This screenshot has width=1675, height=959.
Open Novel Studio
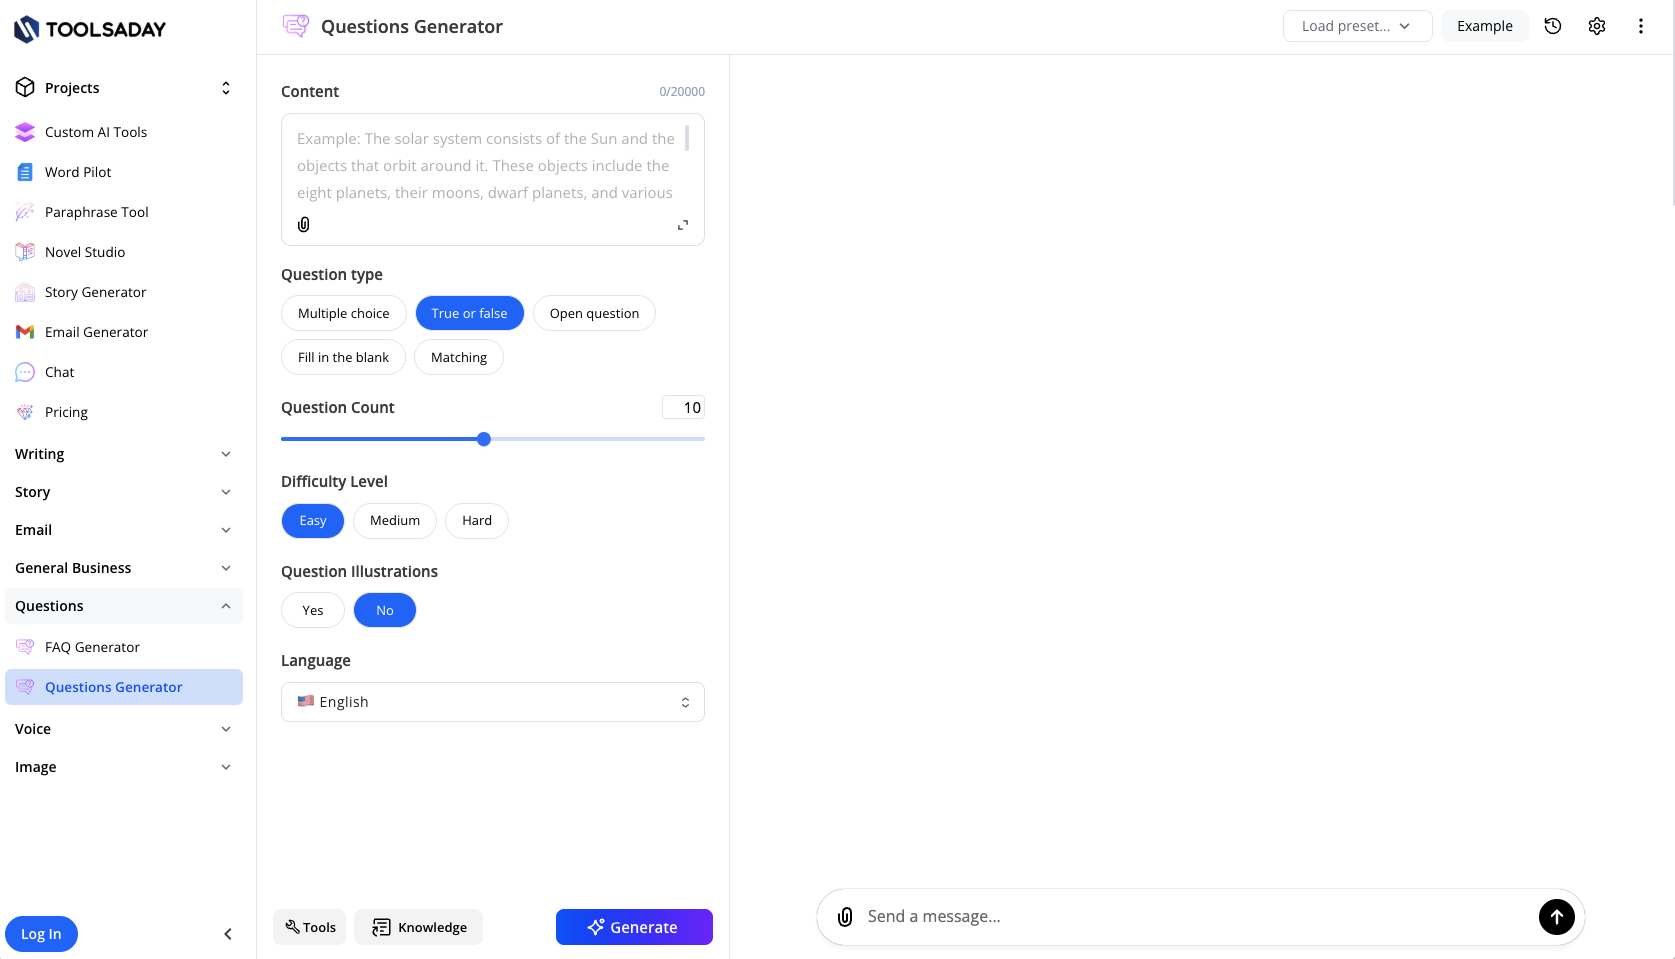point(84,251)
